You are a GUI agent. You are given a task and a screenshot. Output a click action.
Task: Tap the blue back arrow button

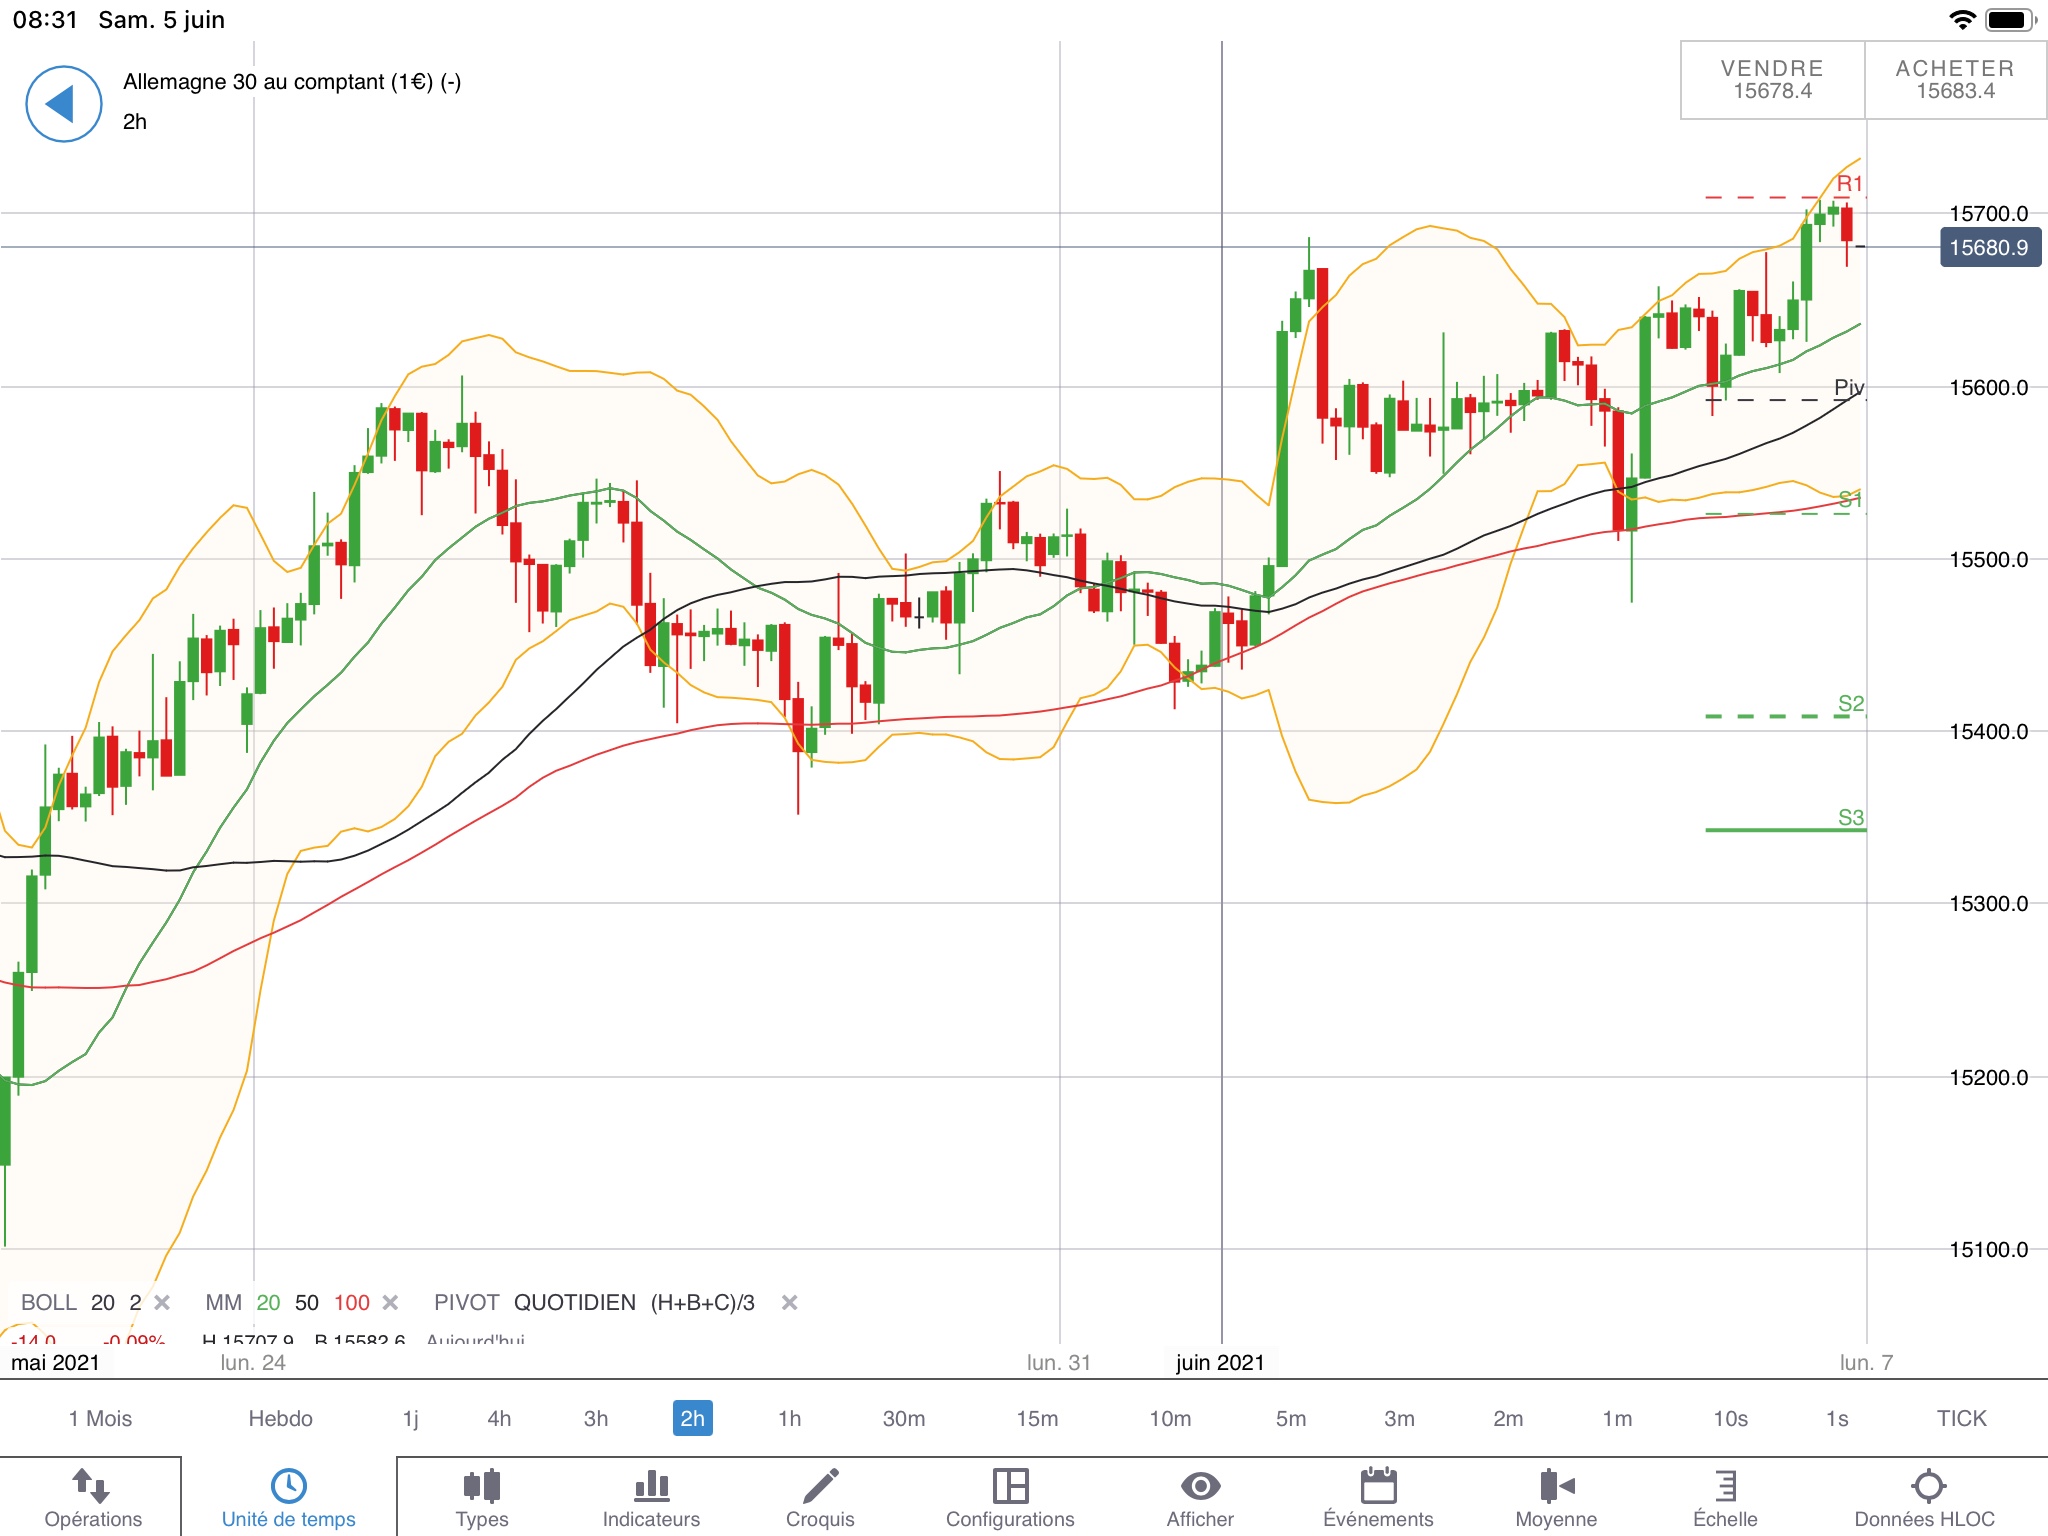63,104
